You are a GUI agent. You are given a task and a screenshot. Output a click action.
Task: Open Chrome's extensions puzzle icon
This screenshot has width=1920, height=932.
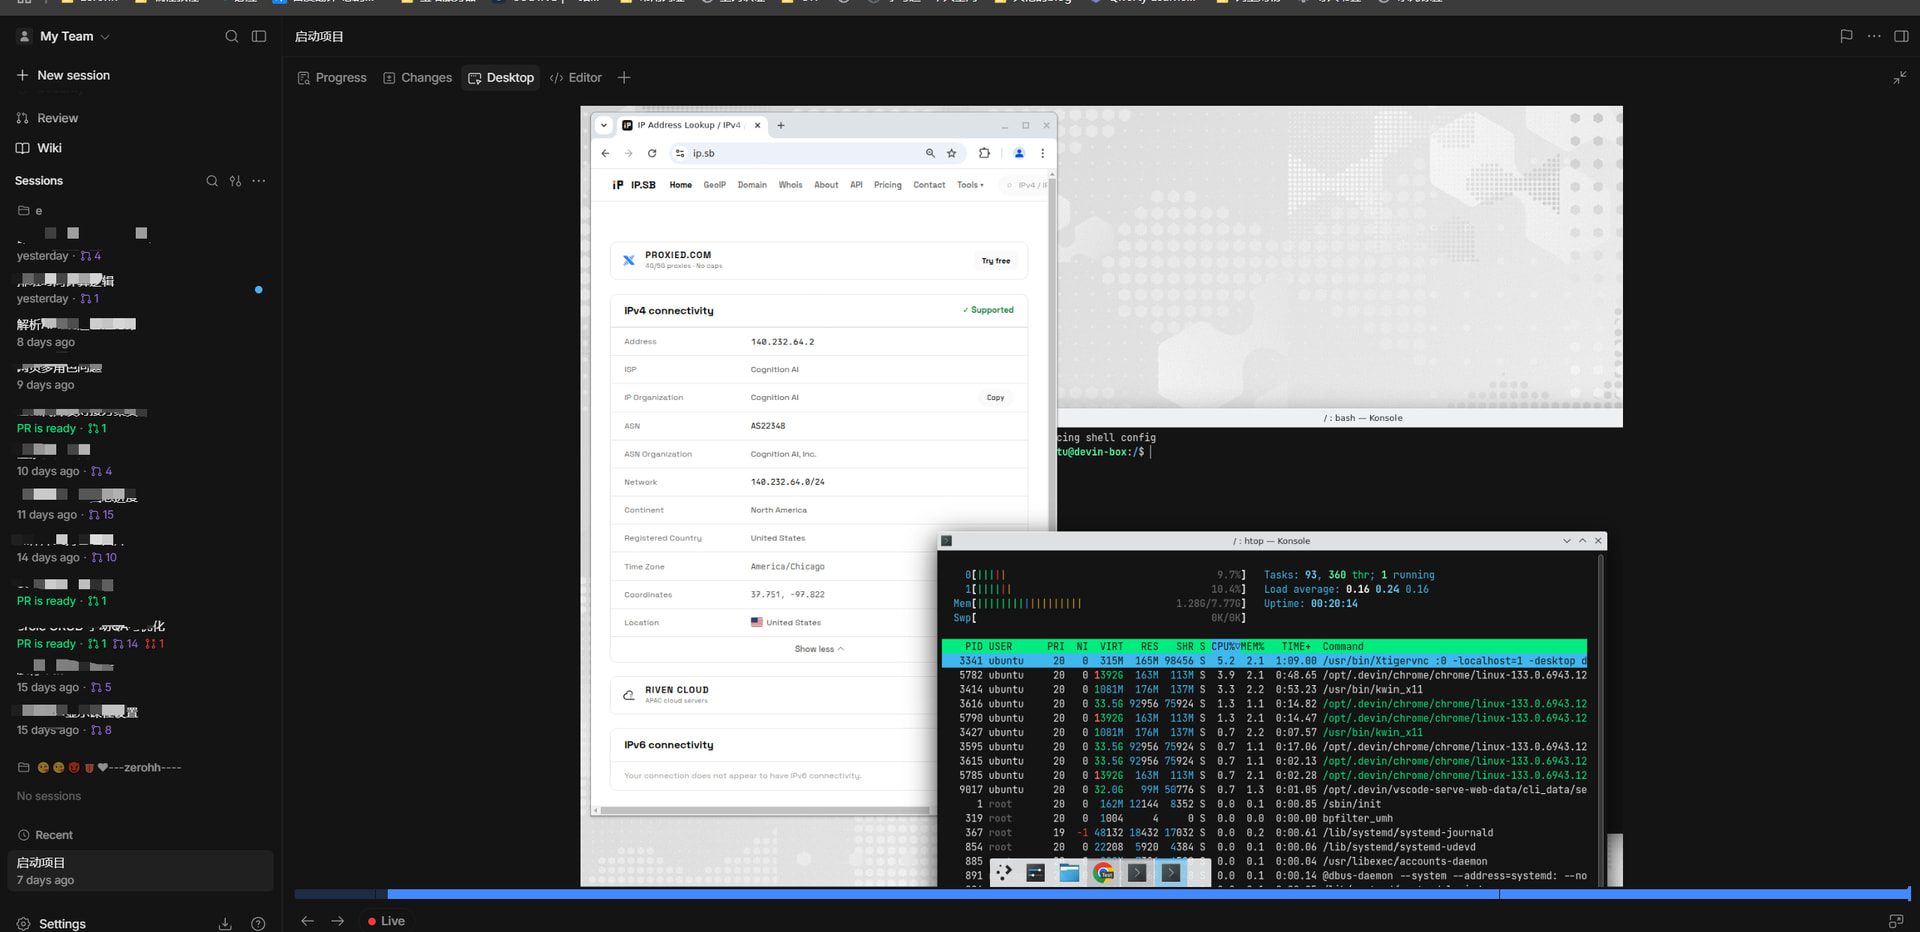click(985, 153)
